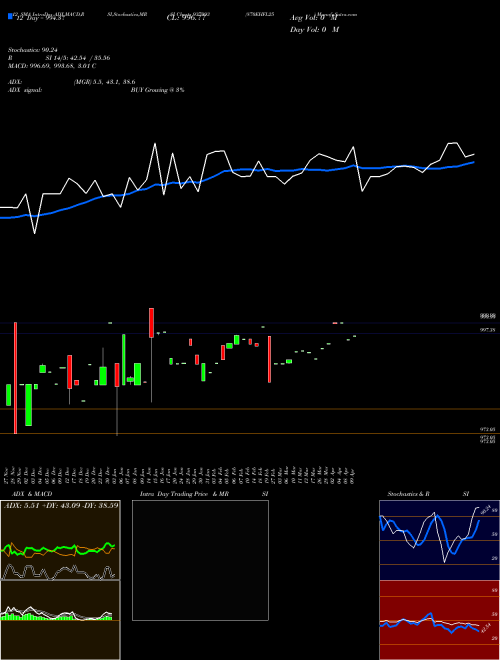Click the red RSI chart panel

tap(439, 620)
